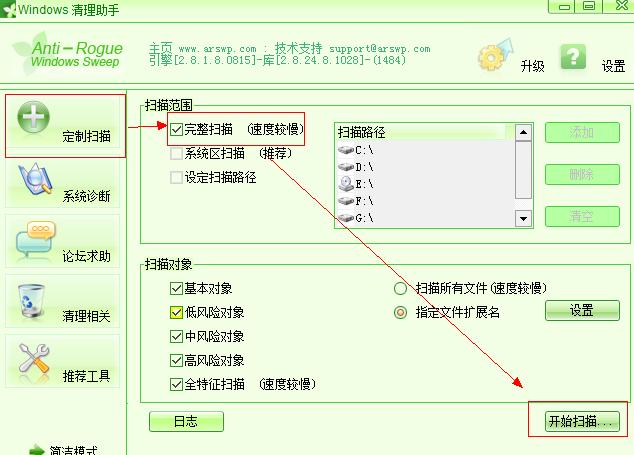Click the support@arswp.com support email link
The height and width of the screenshot is (455, 634).
tap(380, 49)
